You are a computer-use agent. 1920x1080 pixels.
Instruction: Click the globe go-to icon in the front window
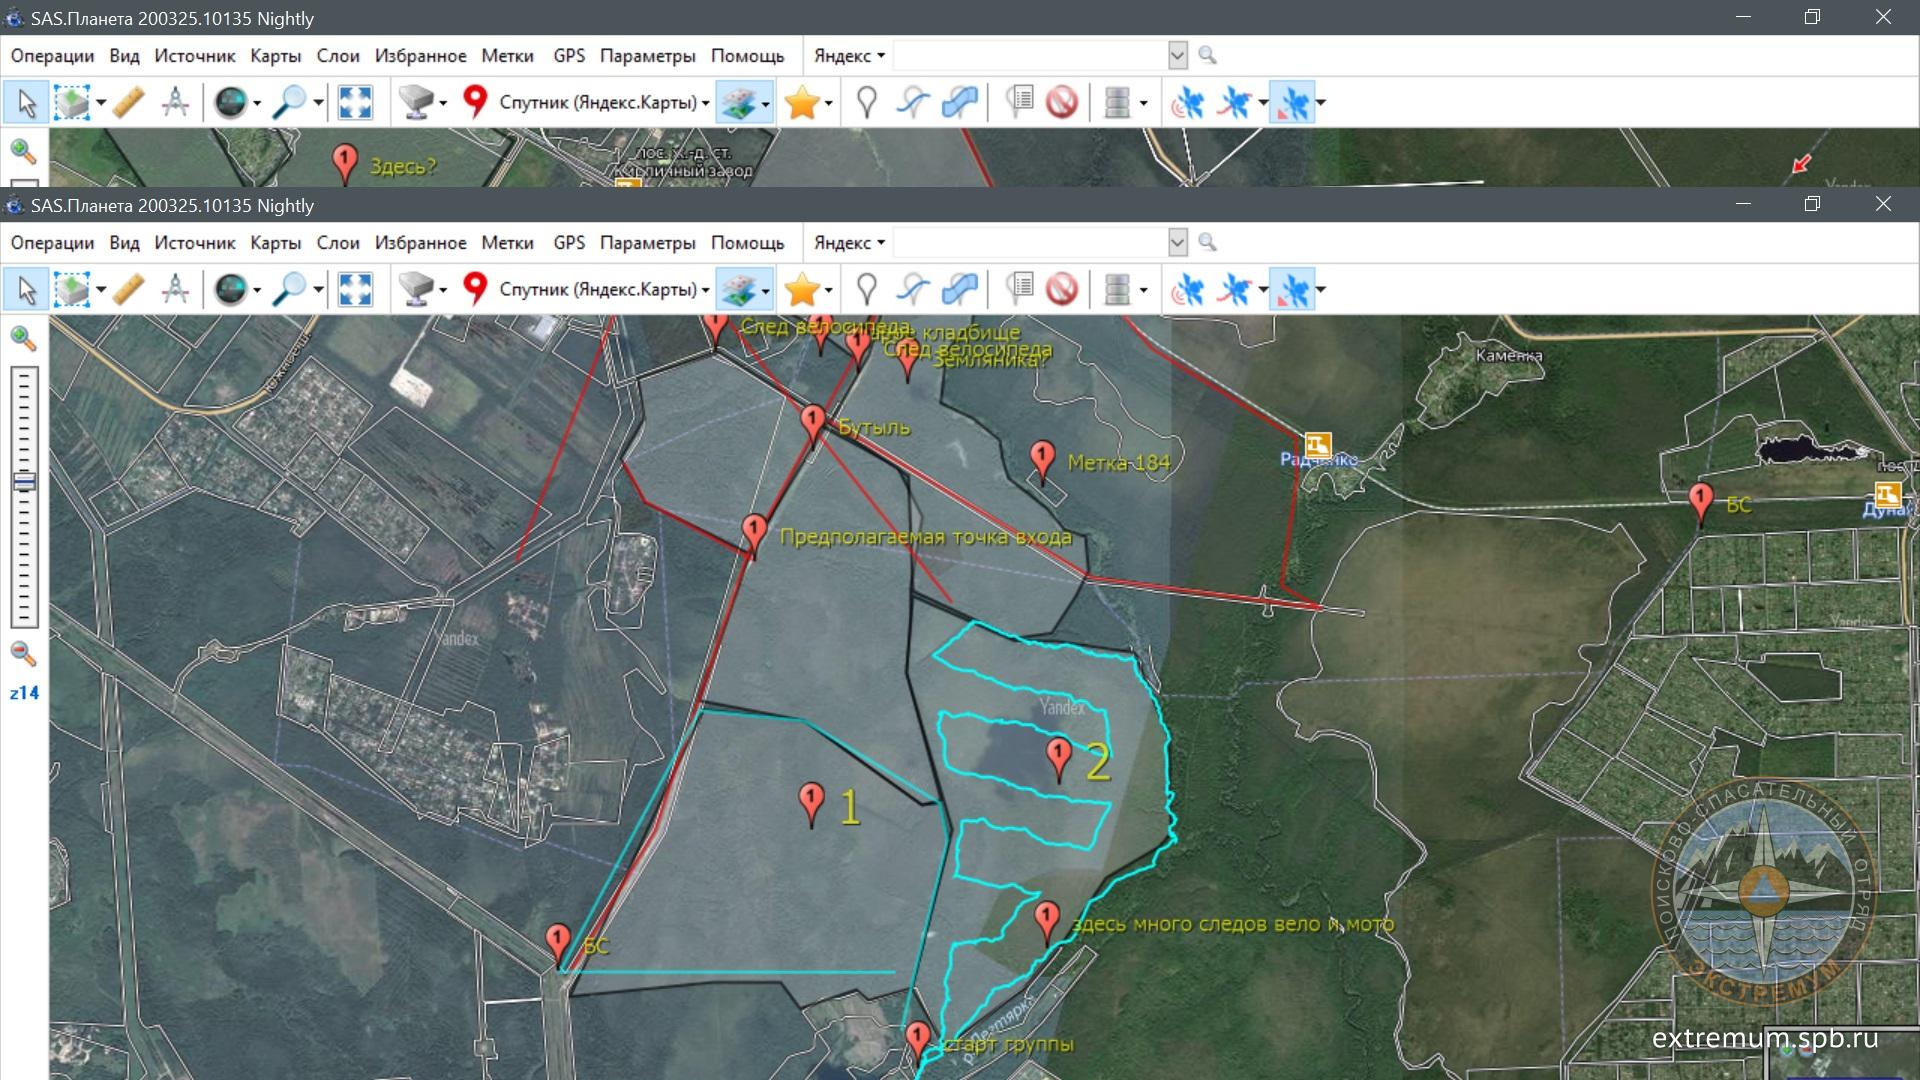coord(231,290)
